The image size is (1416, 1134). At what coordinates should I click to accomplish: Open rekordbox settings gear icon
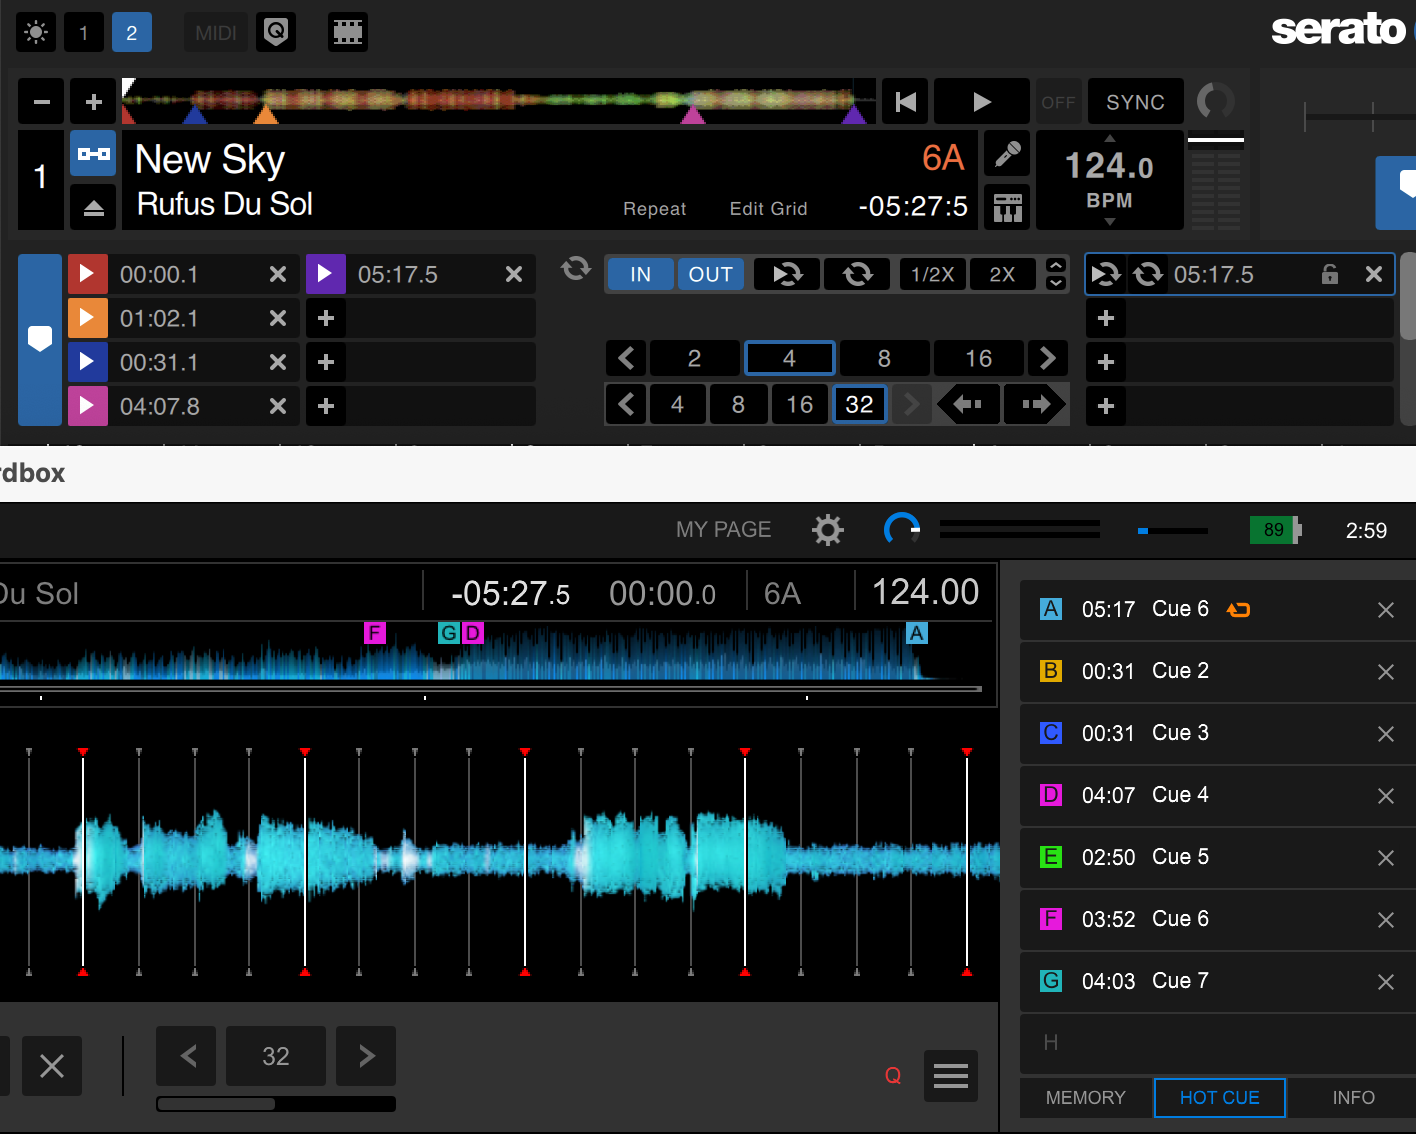[828, 530]
